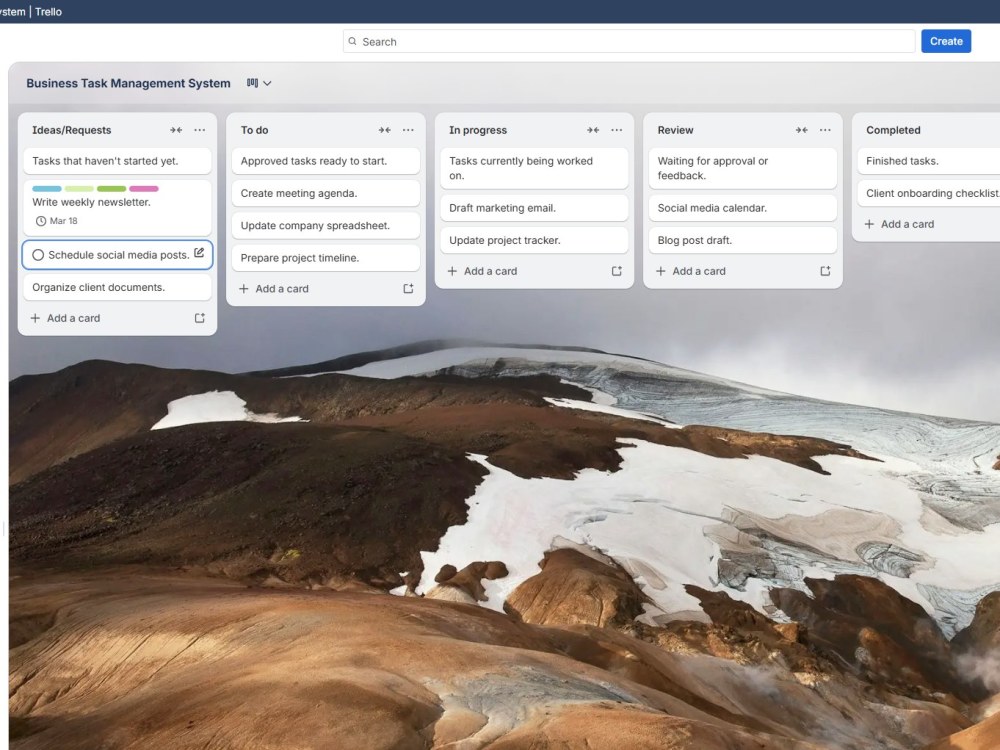Open the Finished tasks card

click(929, 161)
